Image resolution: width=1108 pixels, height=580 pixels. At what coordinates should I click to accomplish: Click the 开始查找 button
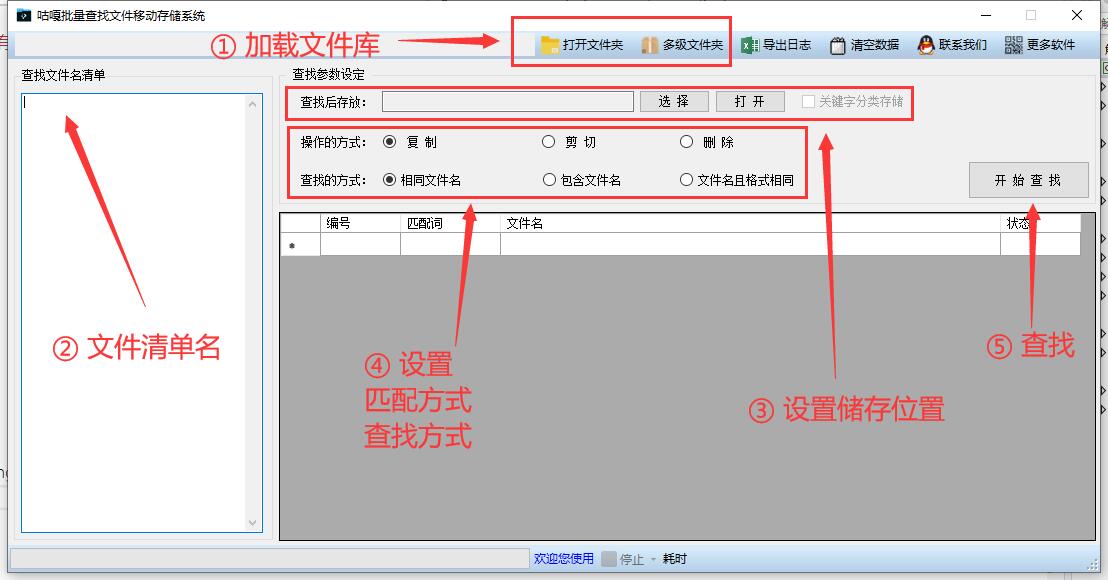click(1028, 180)
